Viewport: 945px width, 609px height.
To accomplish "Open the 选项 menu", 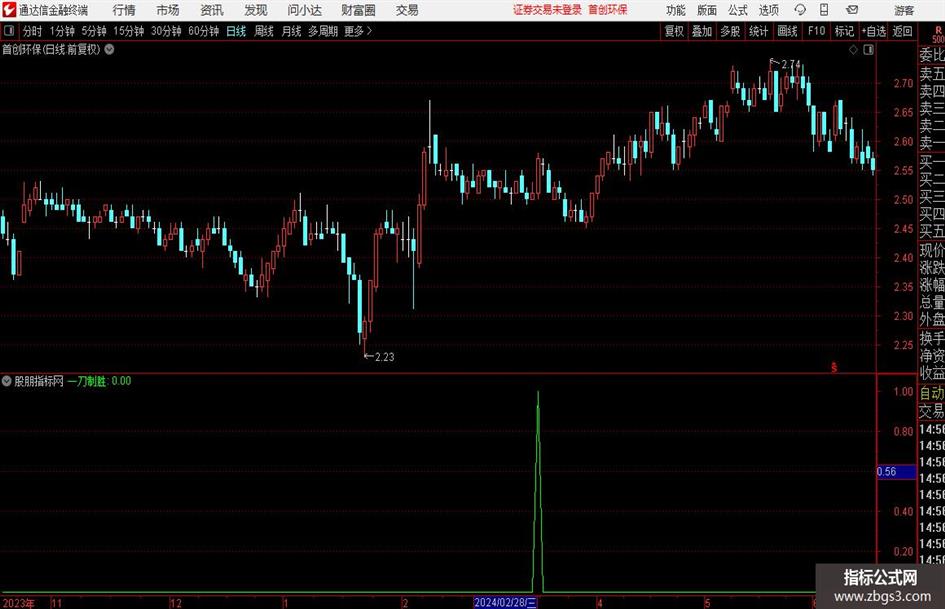I will click(768, 10).
